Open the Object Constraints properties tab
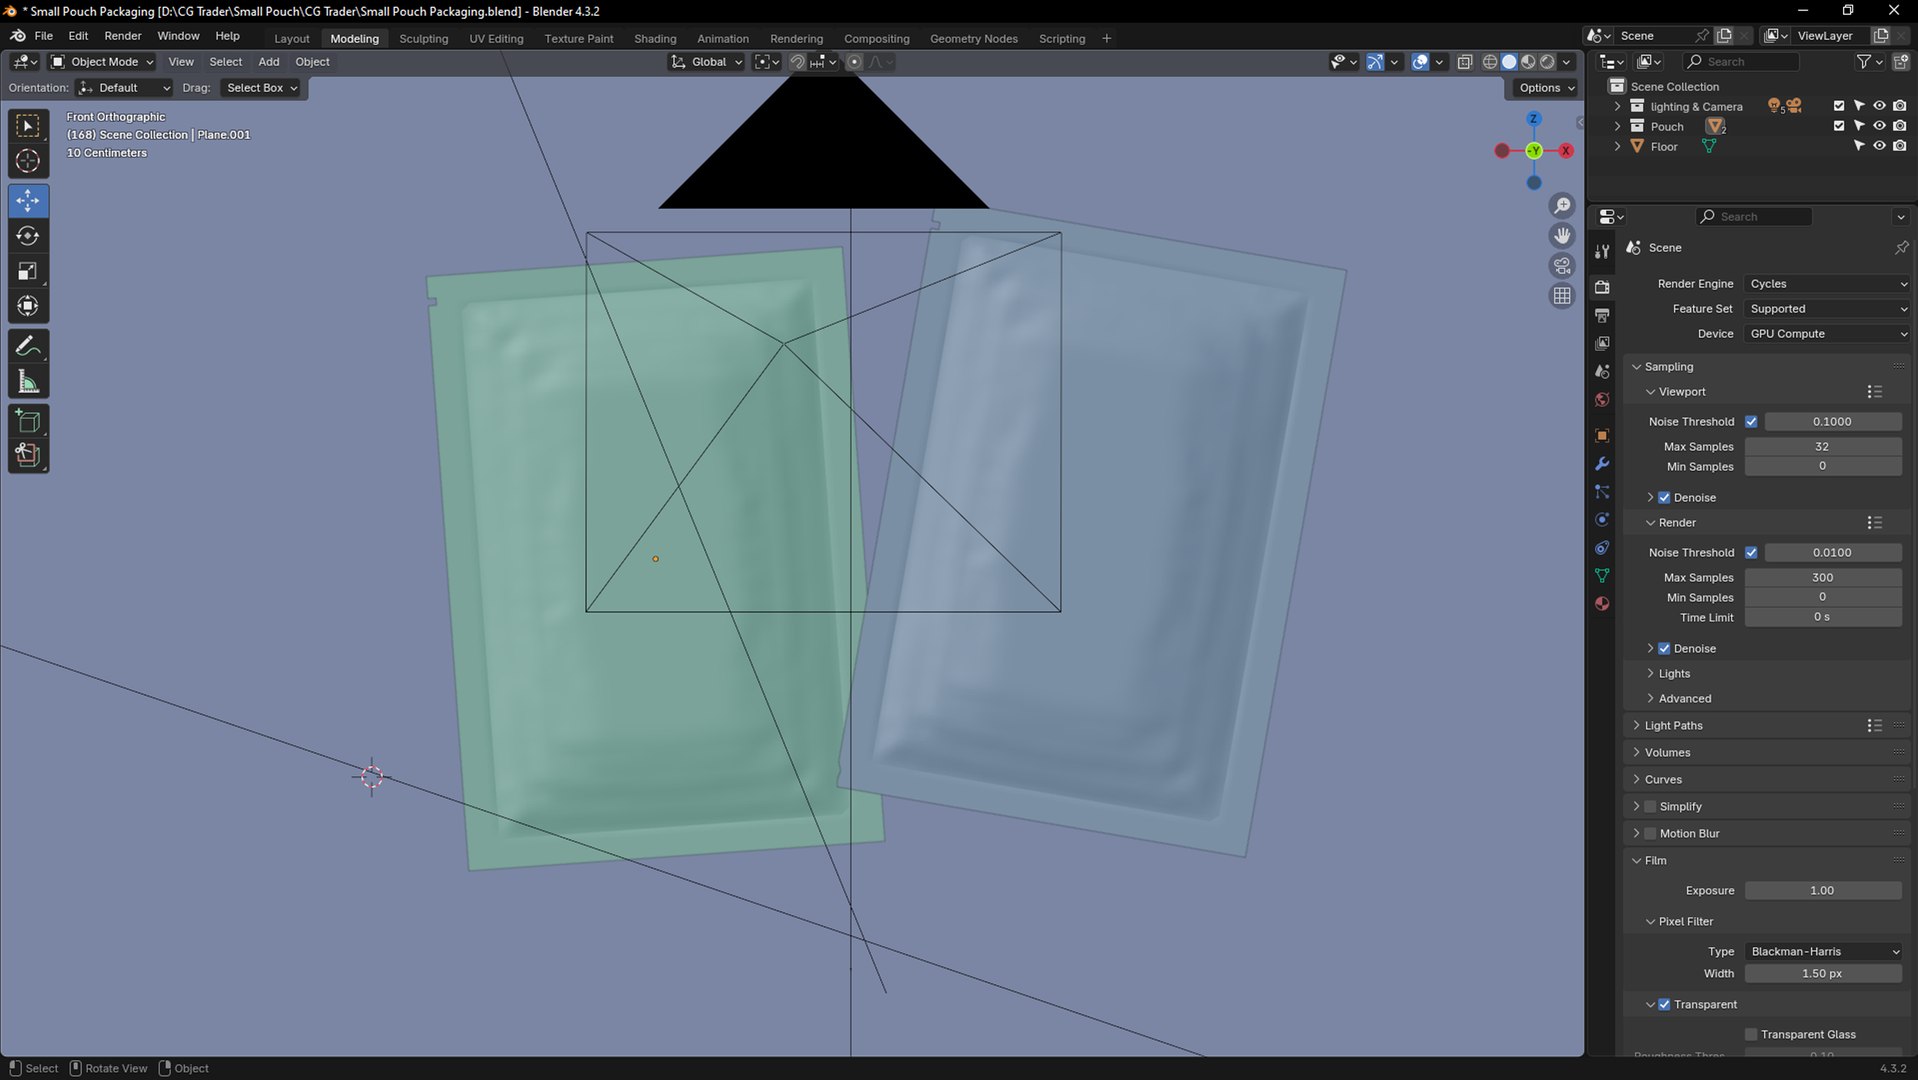 point(1602,548)
